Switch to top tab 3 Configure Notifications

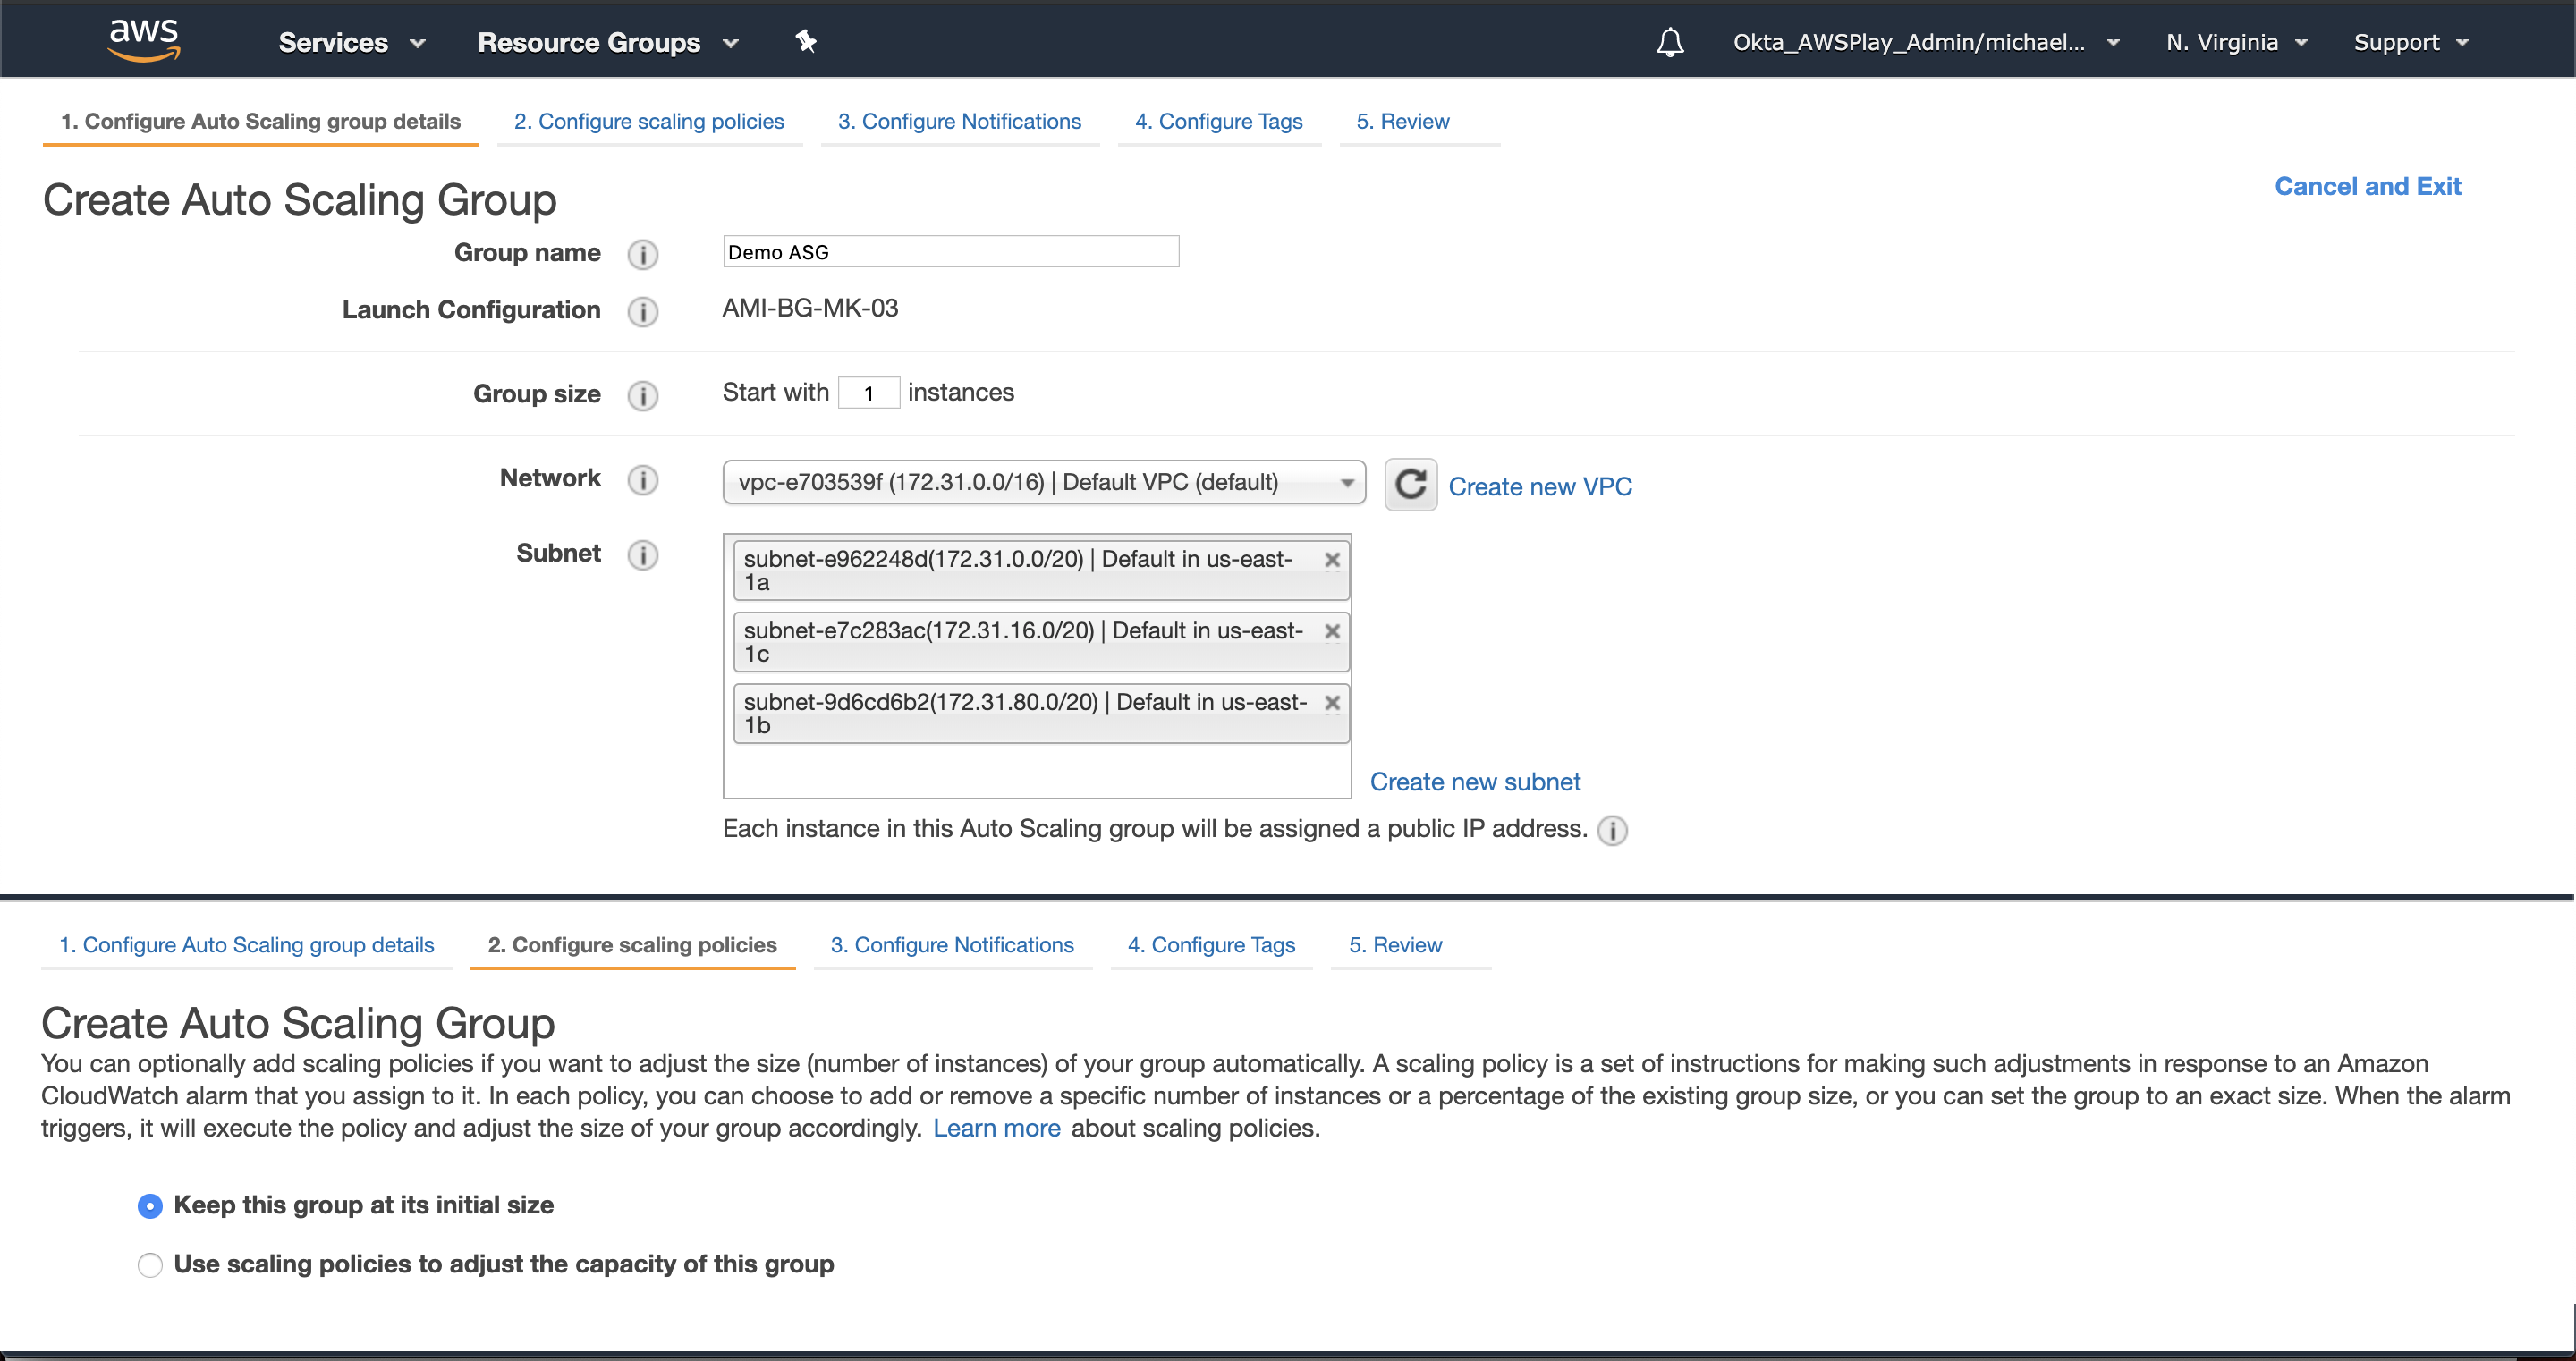pyautogui.click(x=959, y=122)
